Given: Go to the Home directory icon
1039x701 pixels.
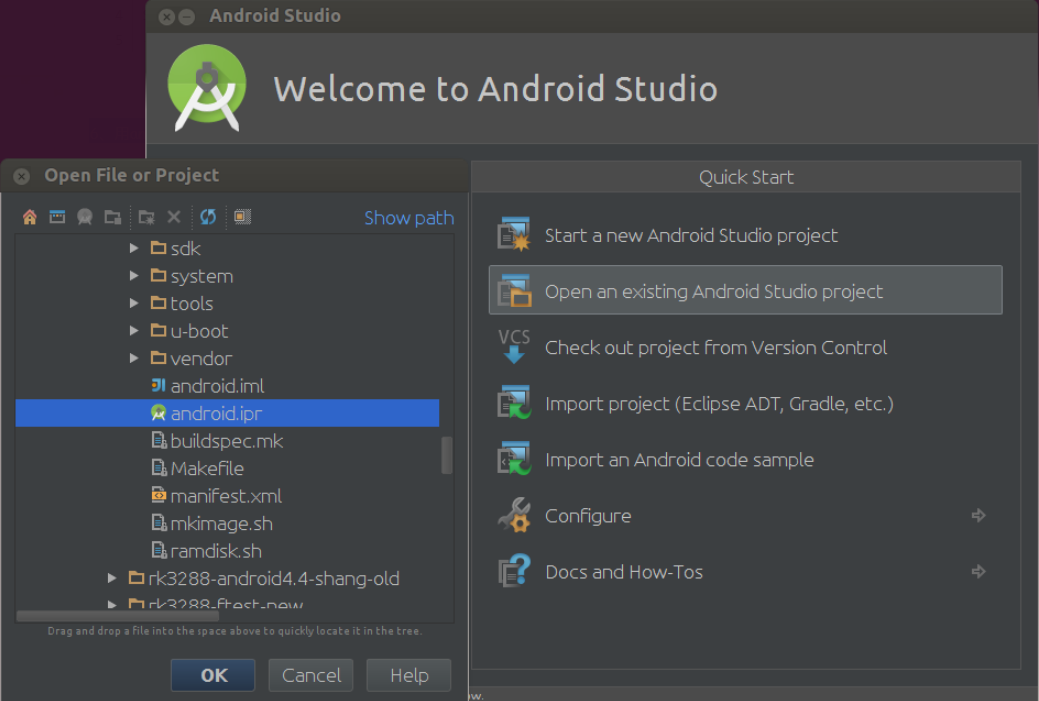Looking at the screenshot, I should [x=30, y=217].
